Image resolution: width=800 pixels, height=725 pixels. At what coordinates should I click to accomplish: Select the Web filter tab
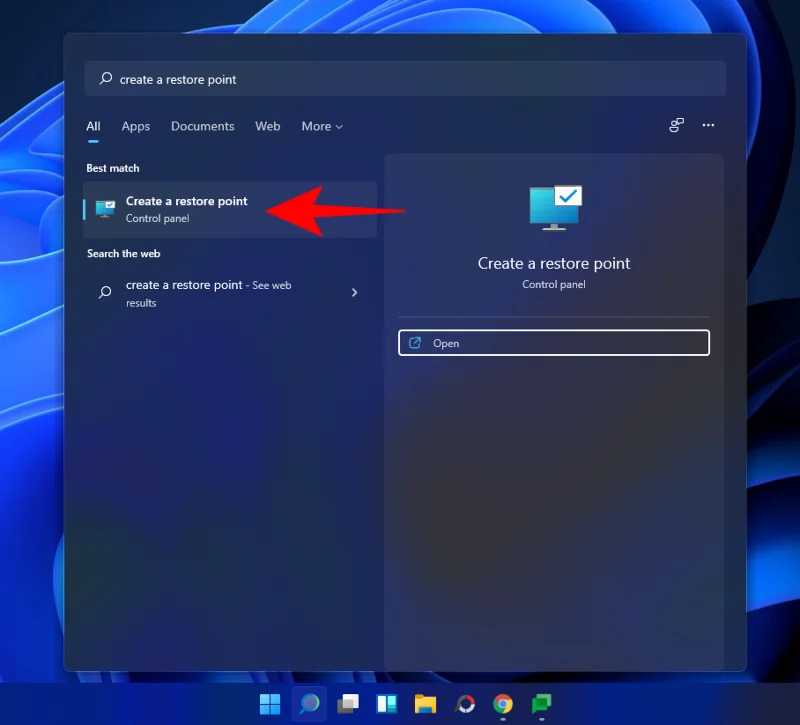[267, 126]
